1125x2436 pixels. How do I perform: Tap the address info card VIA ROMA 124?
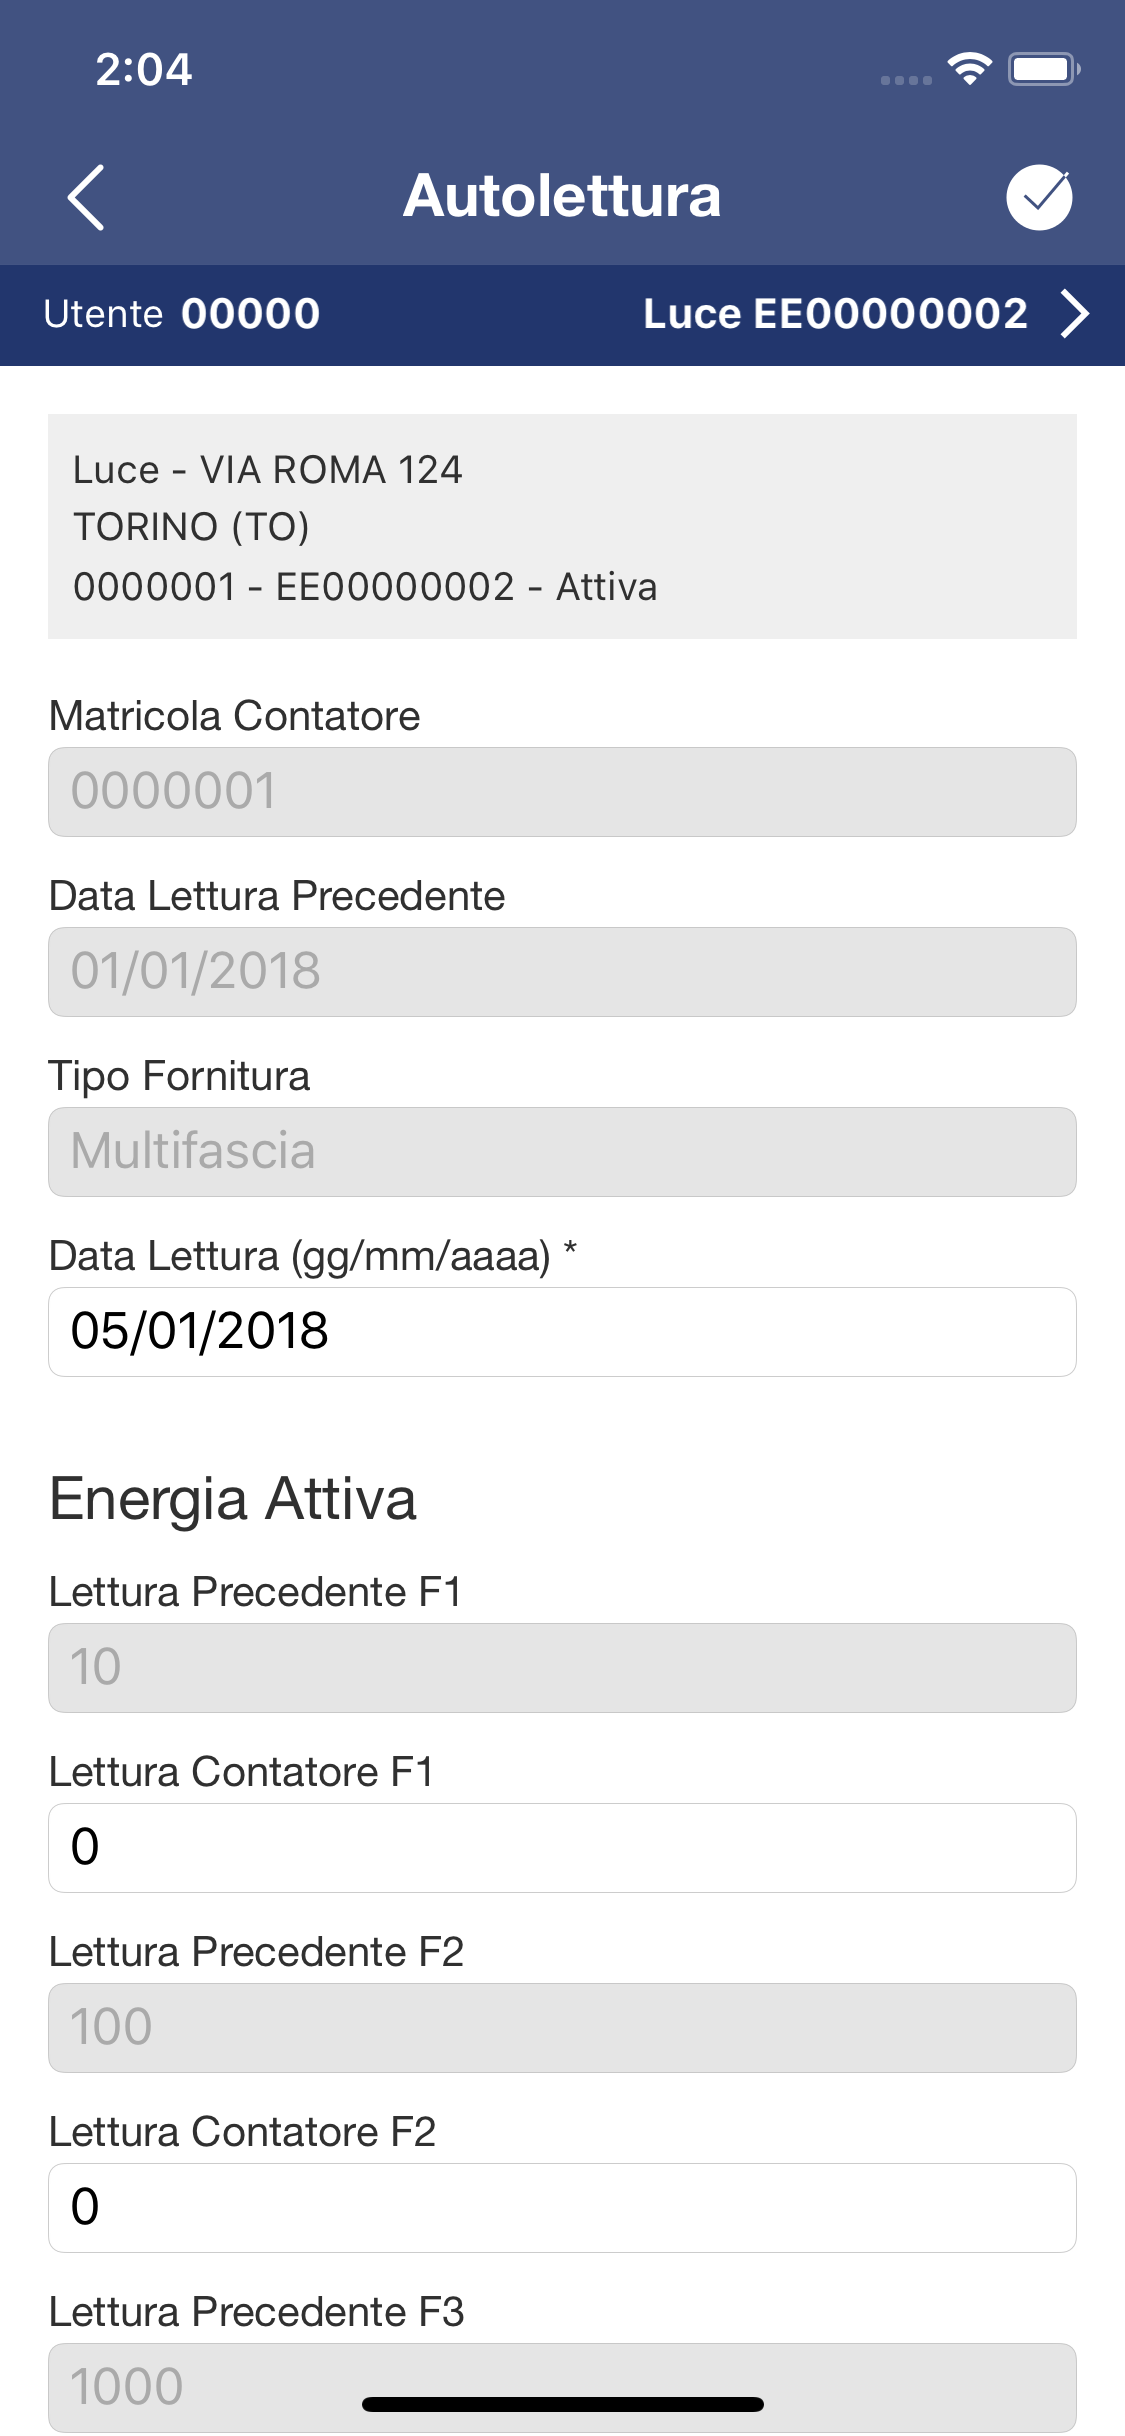pyautogui.click(x=562, y=527)
